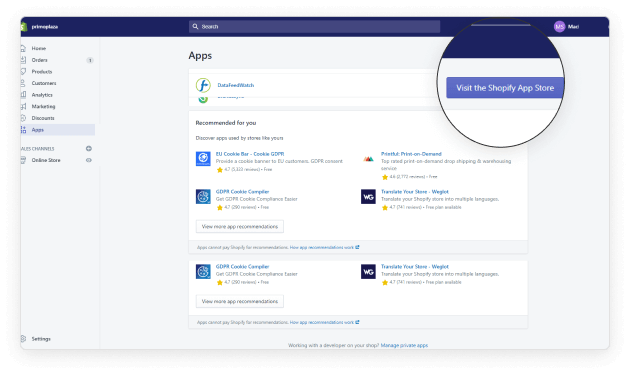Image resolution: width=630 pixels, height=374 pixels.
Task: Click View more app recommendations in Recommended section
Action: pyautogui.click(x=240, y=227)
